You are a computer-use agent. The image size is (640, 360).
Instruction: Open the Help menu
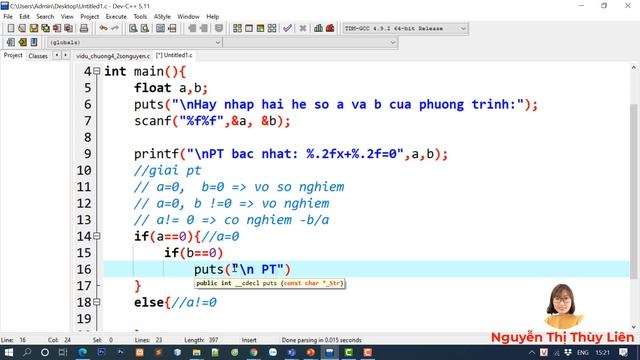(212, 16)
